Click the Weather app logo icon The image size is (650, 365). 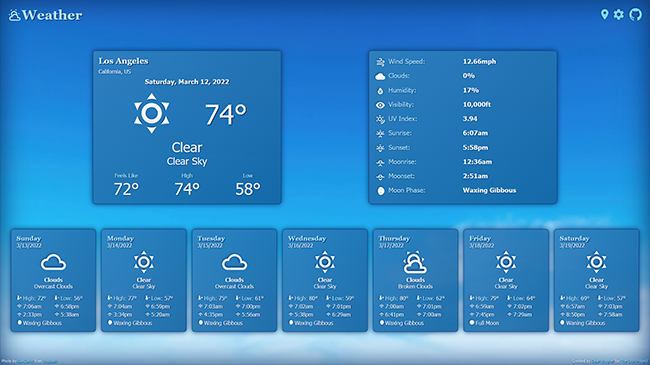(15, 15)
